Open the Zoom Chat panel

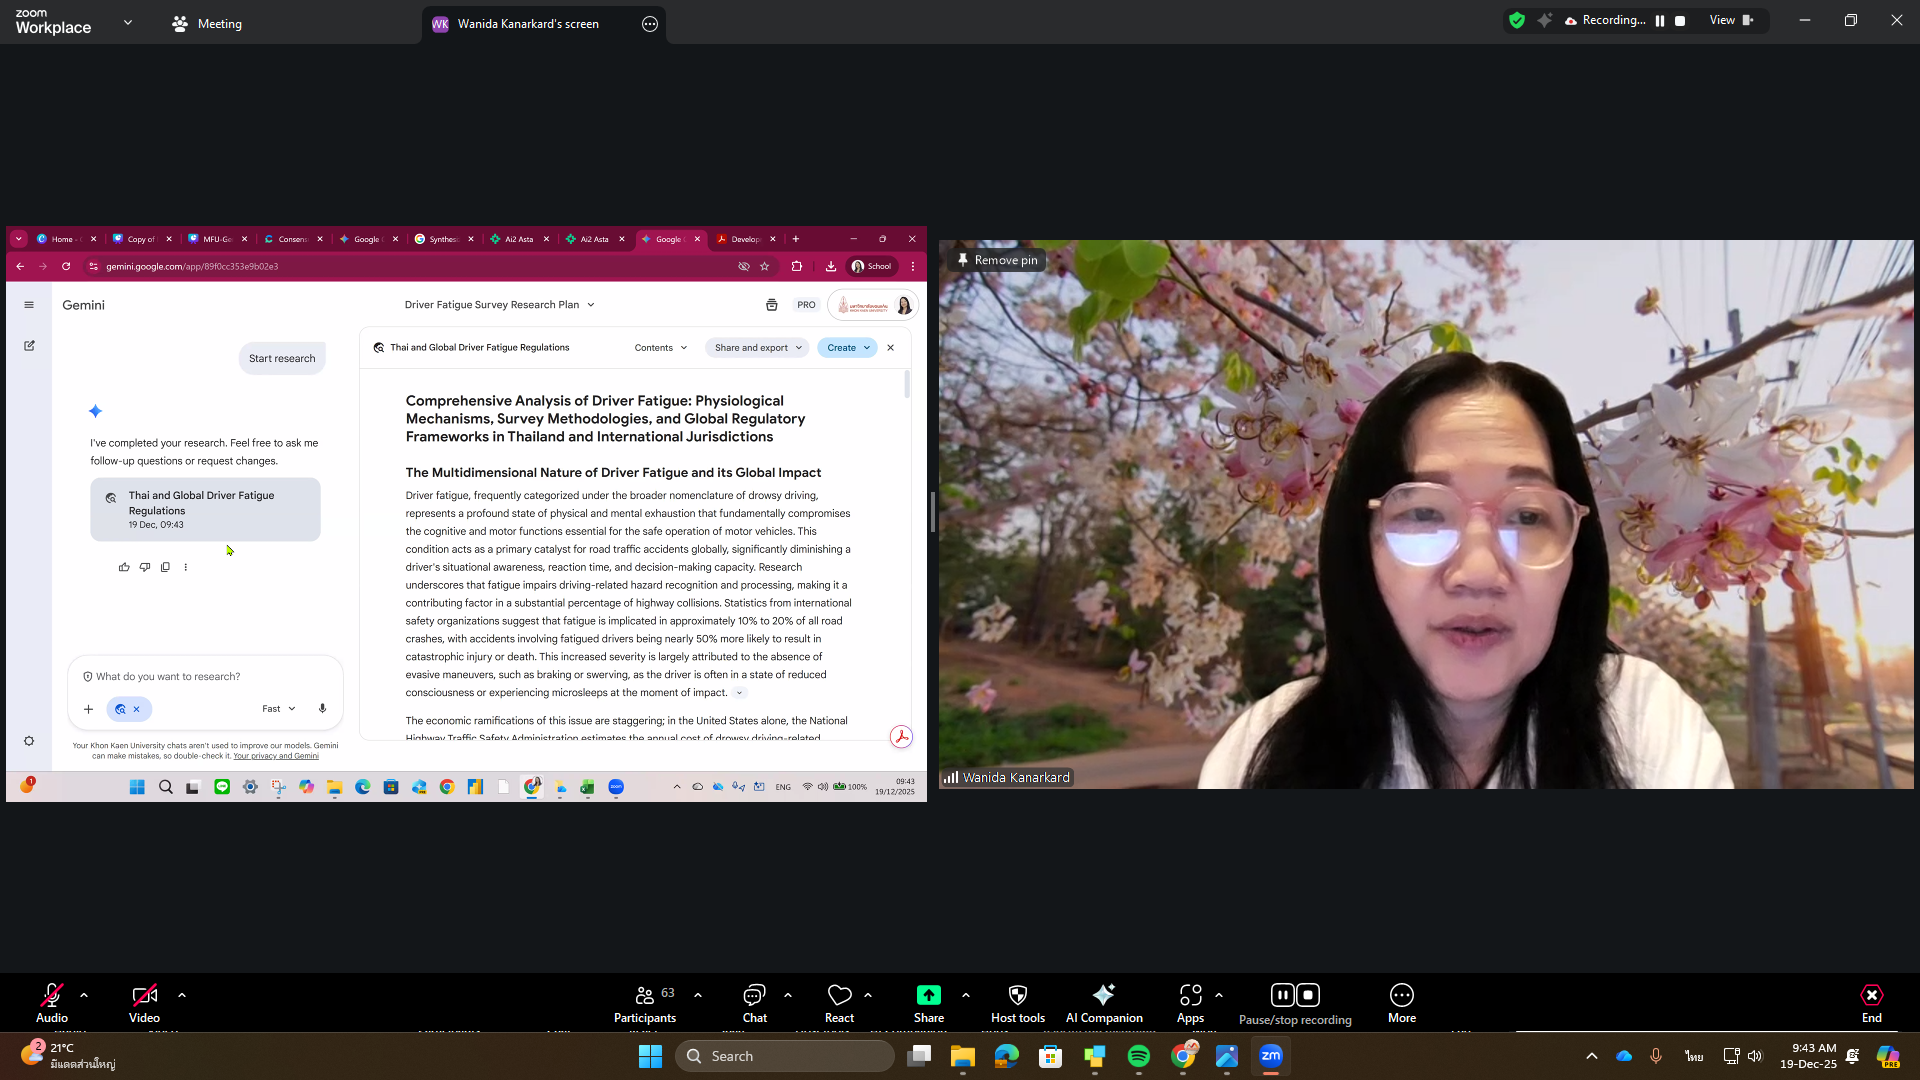pos(754,995)
